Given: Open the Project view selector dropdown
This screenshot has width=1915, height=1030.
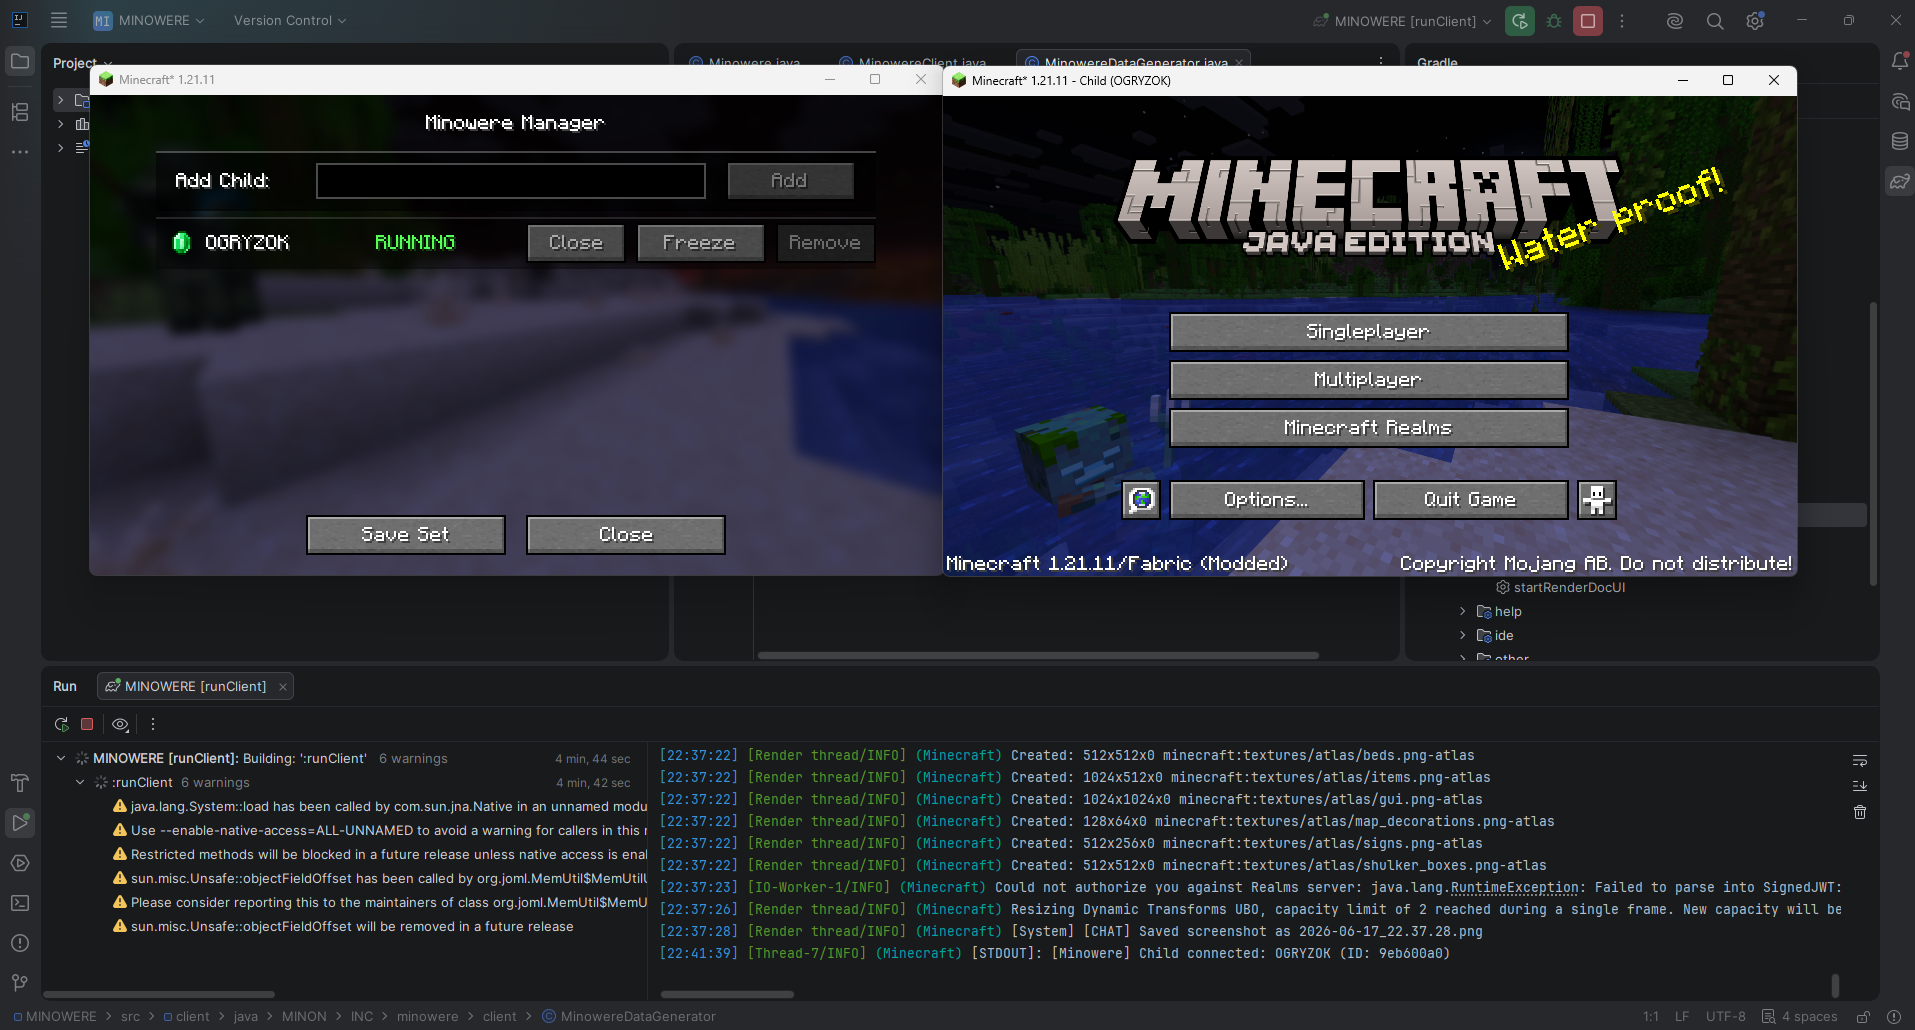Looking at the screenshot, I should pyautogui.click(x=83, y=63).
